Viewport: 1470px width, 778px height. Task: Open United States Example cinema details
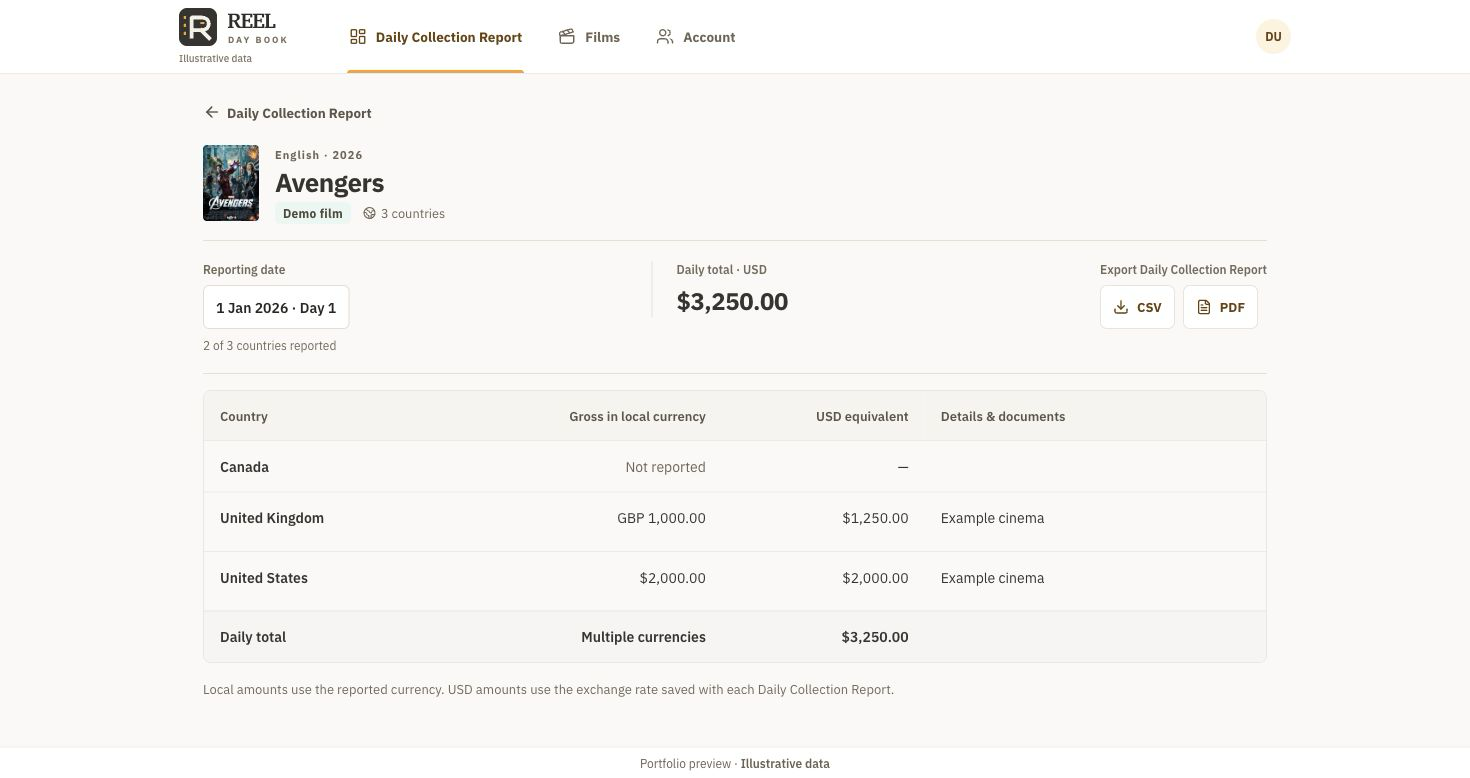[992, 578]
